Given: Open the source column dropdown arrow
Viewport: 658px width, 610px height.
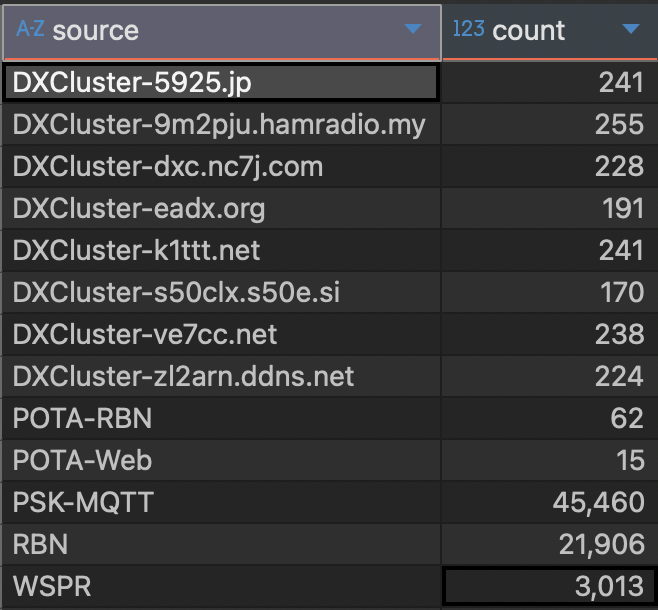Looking at the screenshot, I should pyautogui.click(x=413, y=29).
